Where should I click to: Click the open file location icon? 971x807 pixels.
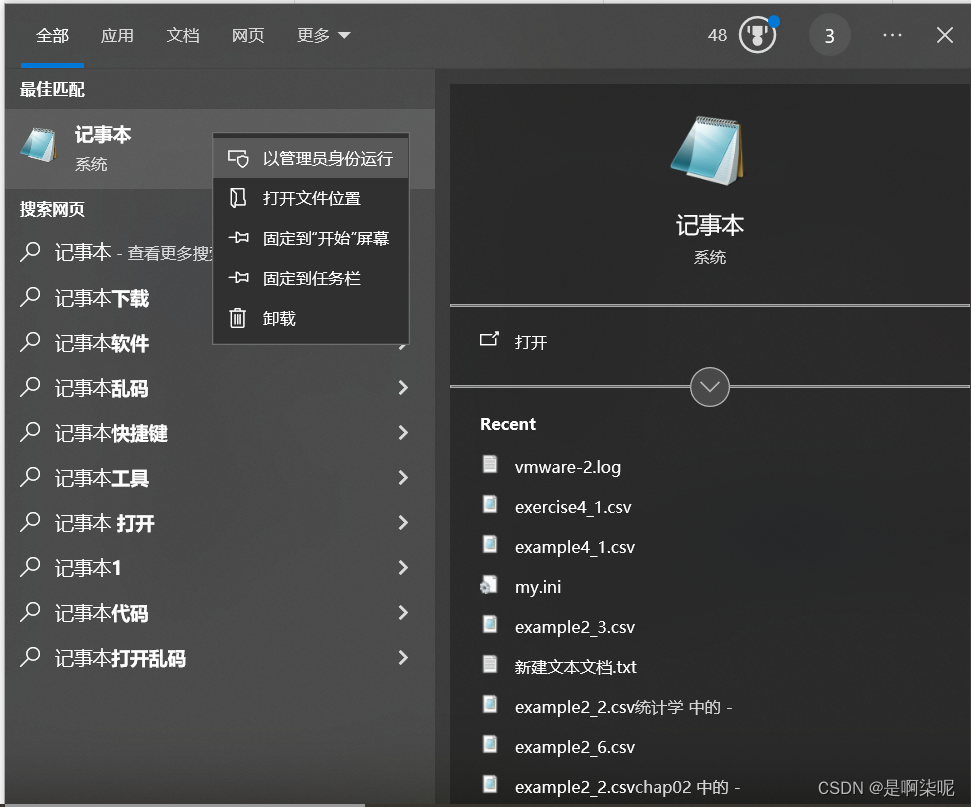238,198
